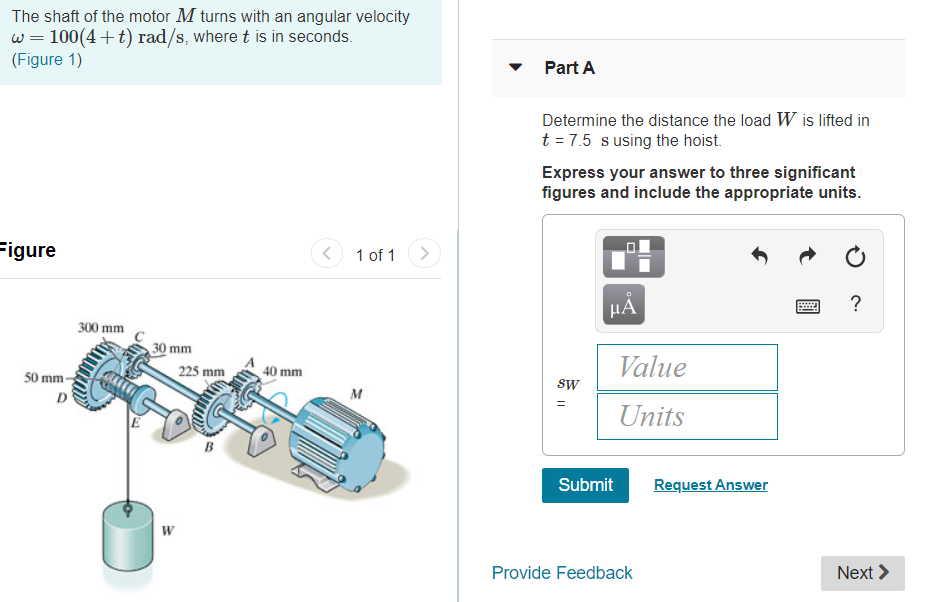The height and width of the screenshot is (602, 928).
Task: Redo the last equation edit
Action: pyautogui.click(x=807, y=256)
